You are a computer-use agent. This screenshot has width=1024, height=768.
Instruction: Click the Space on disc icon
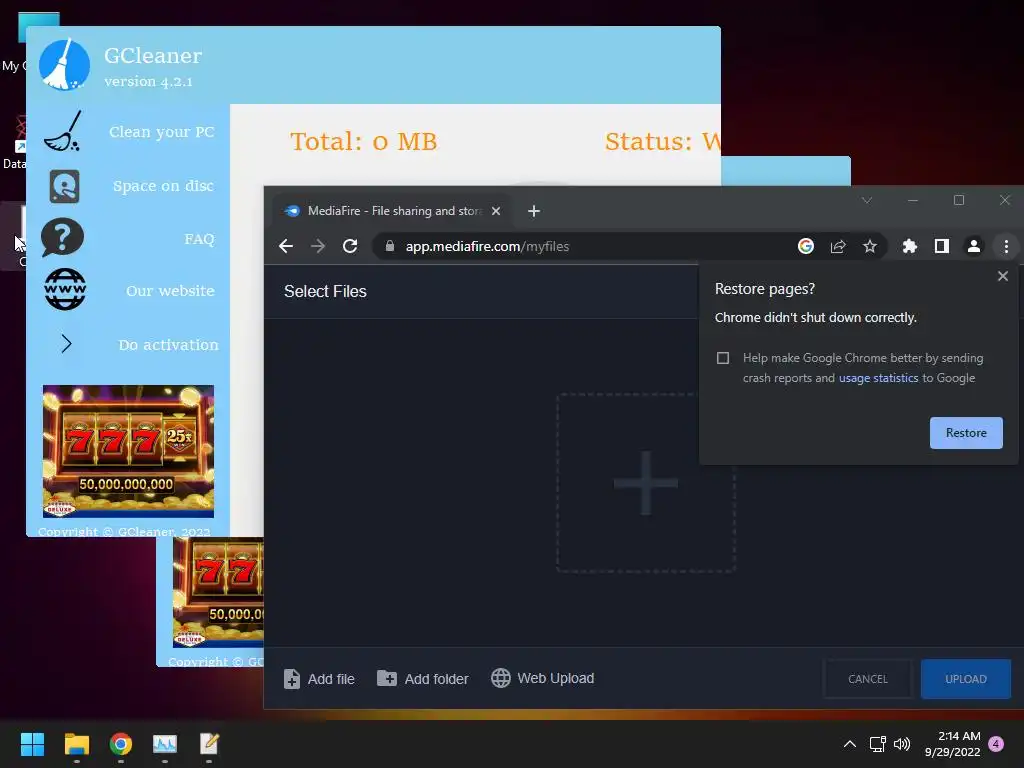(x=64, y=186)
